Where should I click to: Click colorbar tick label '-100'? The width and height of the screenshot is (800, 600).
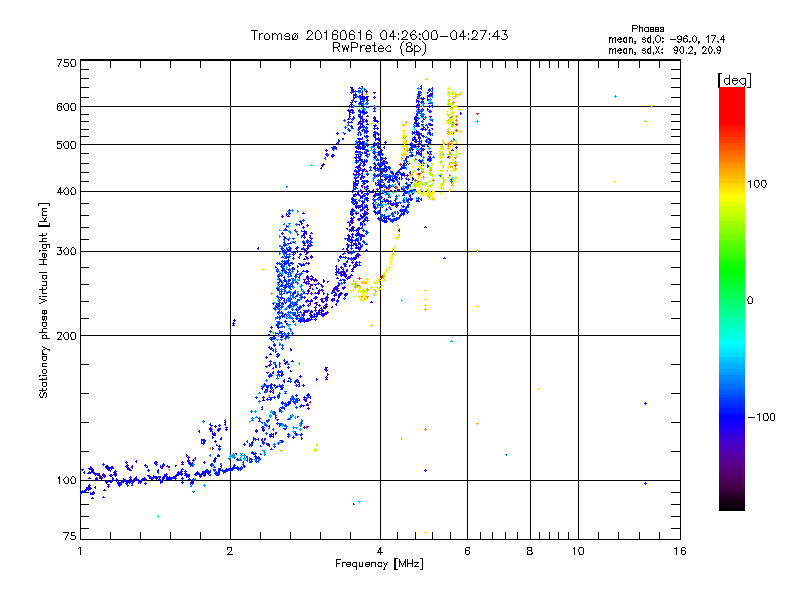coord(762,417)
